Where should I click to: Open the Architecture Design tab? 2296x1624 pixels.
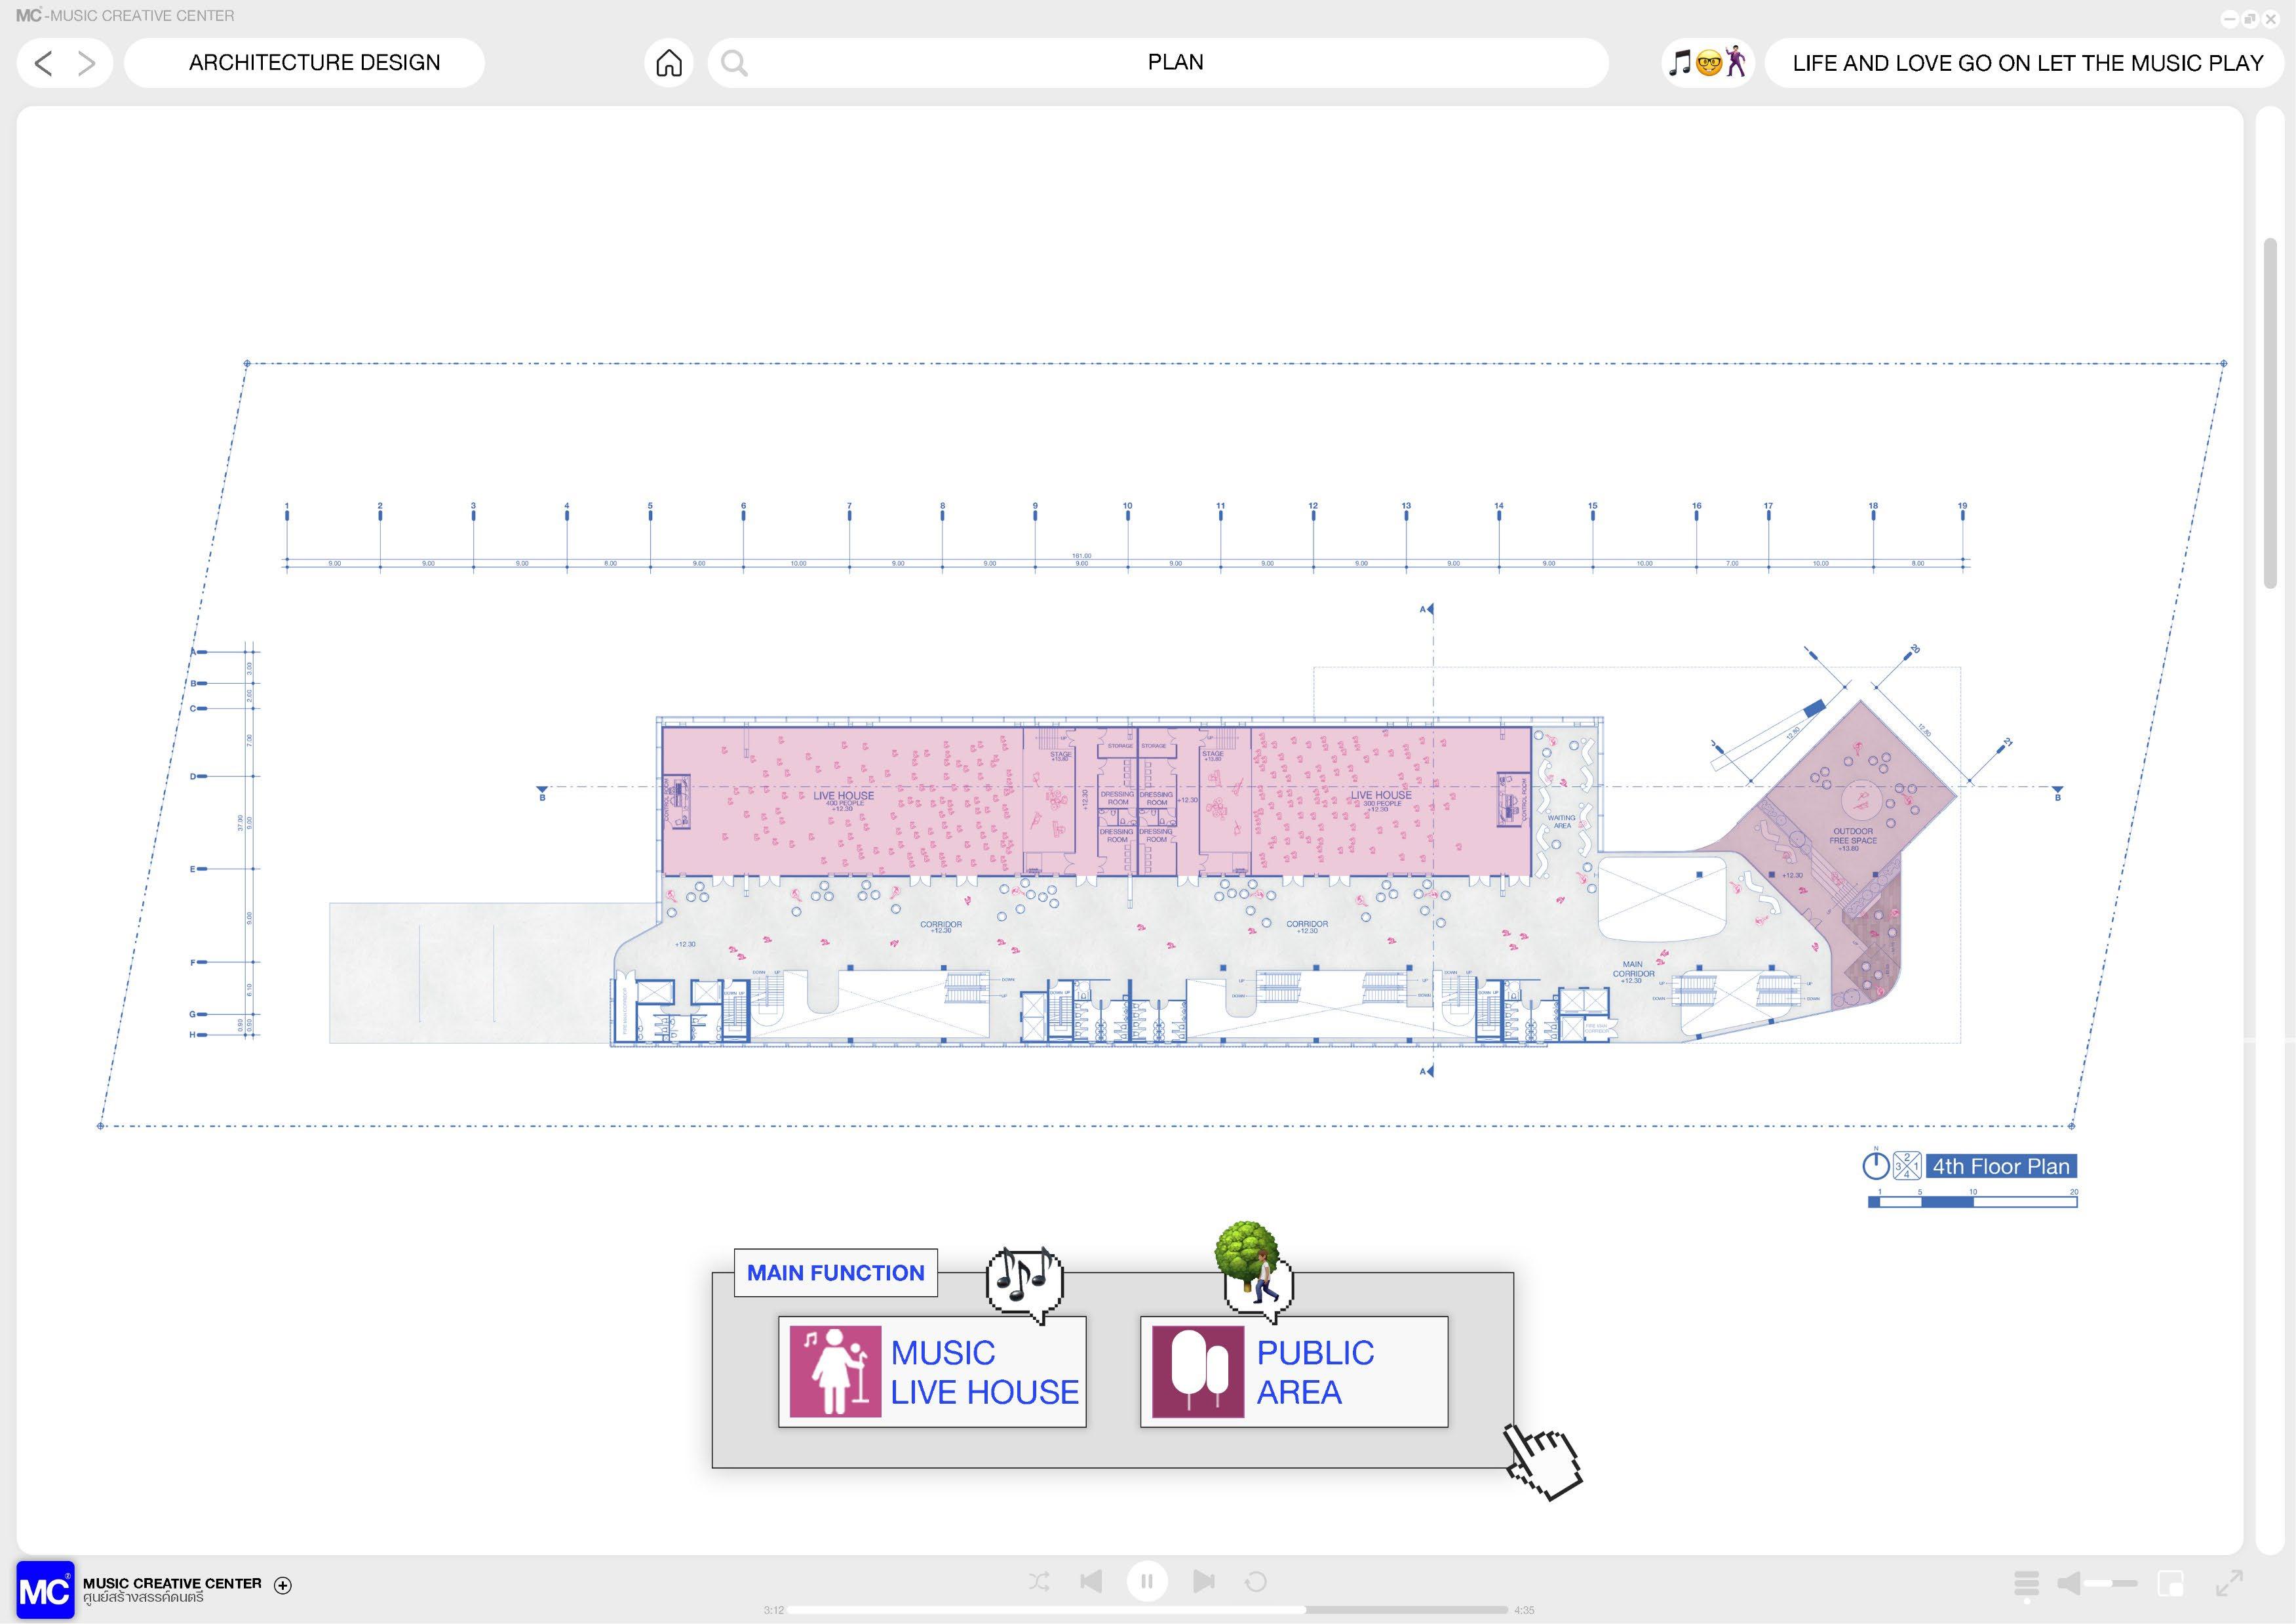click(x=314, y=63)
